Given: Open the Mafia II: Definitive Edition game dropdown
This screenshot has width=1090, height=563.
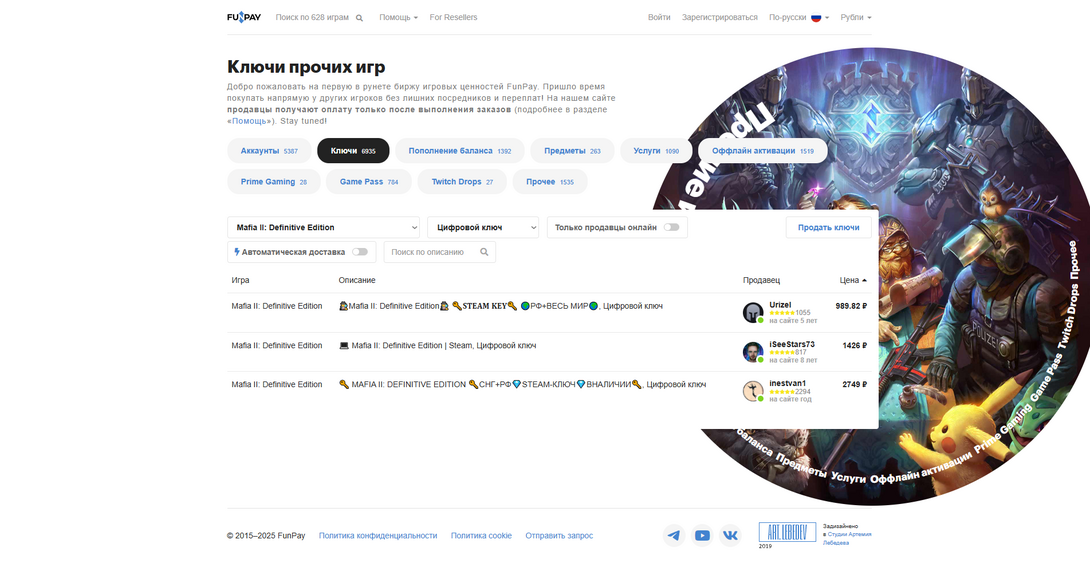Looking at the screenshot, I should 323,227.
